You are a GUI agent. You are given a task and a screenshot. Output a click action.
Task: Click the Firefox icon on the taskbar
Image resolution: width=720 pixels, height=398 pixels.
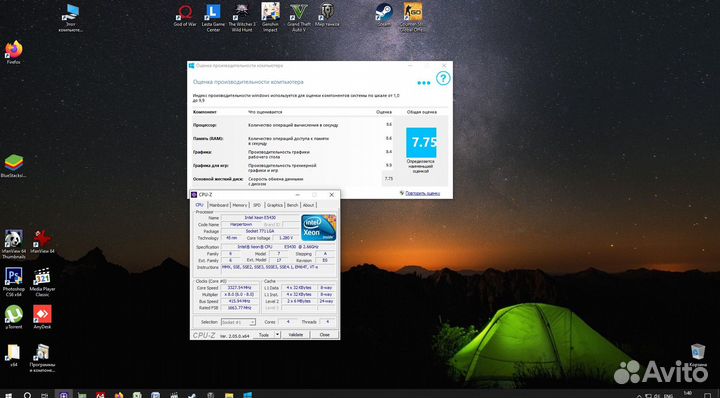pyautogui.click(x=118, y=395)
